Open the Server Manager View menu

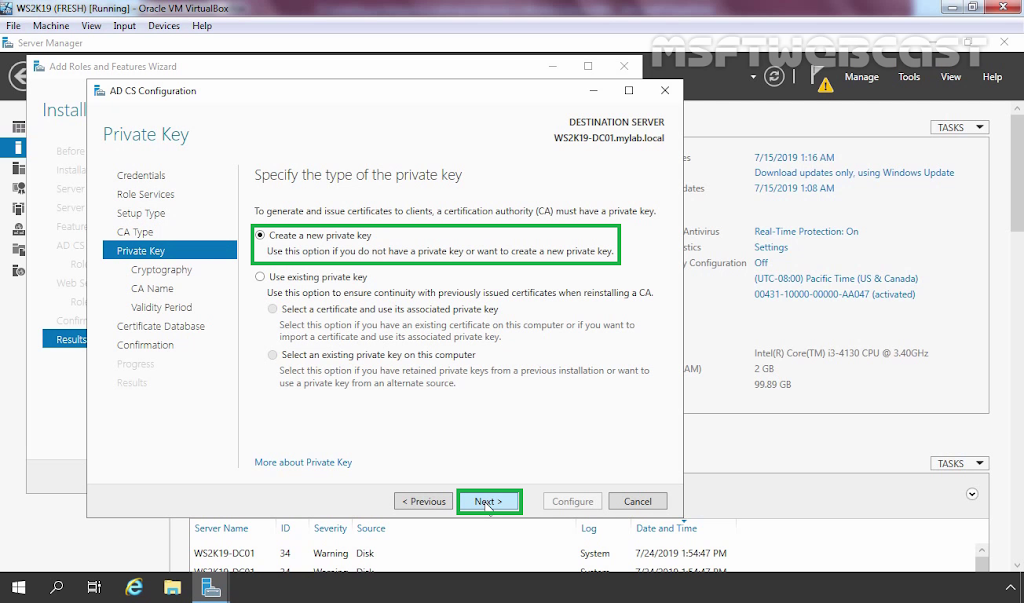(950, 76)
